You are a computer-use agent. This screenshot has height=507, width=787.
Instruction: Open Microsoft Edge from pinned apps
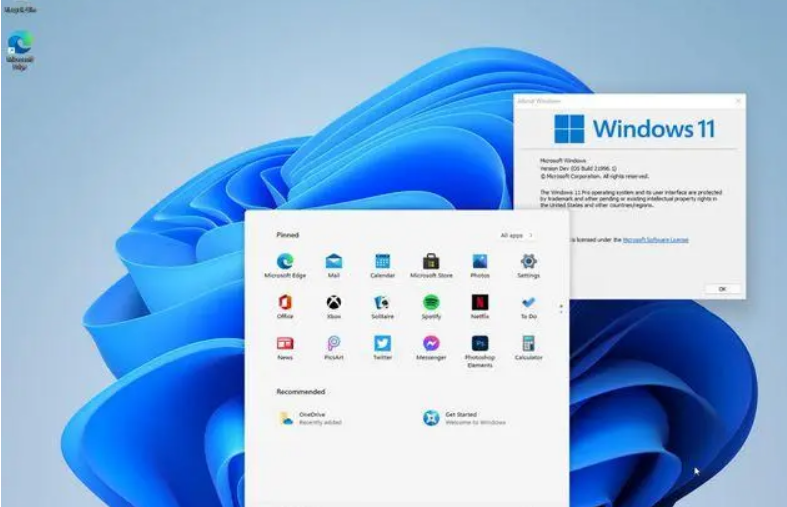click(285, 262)
